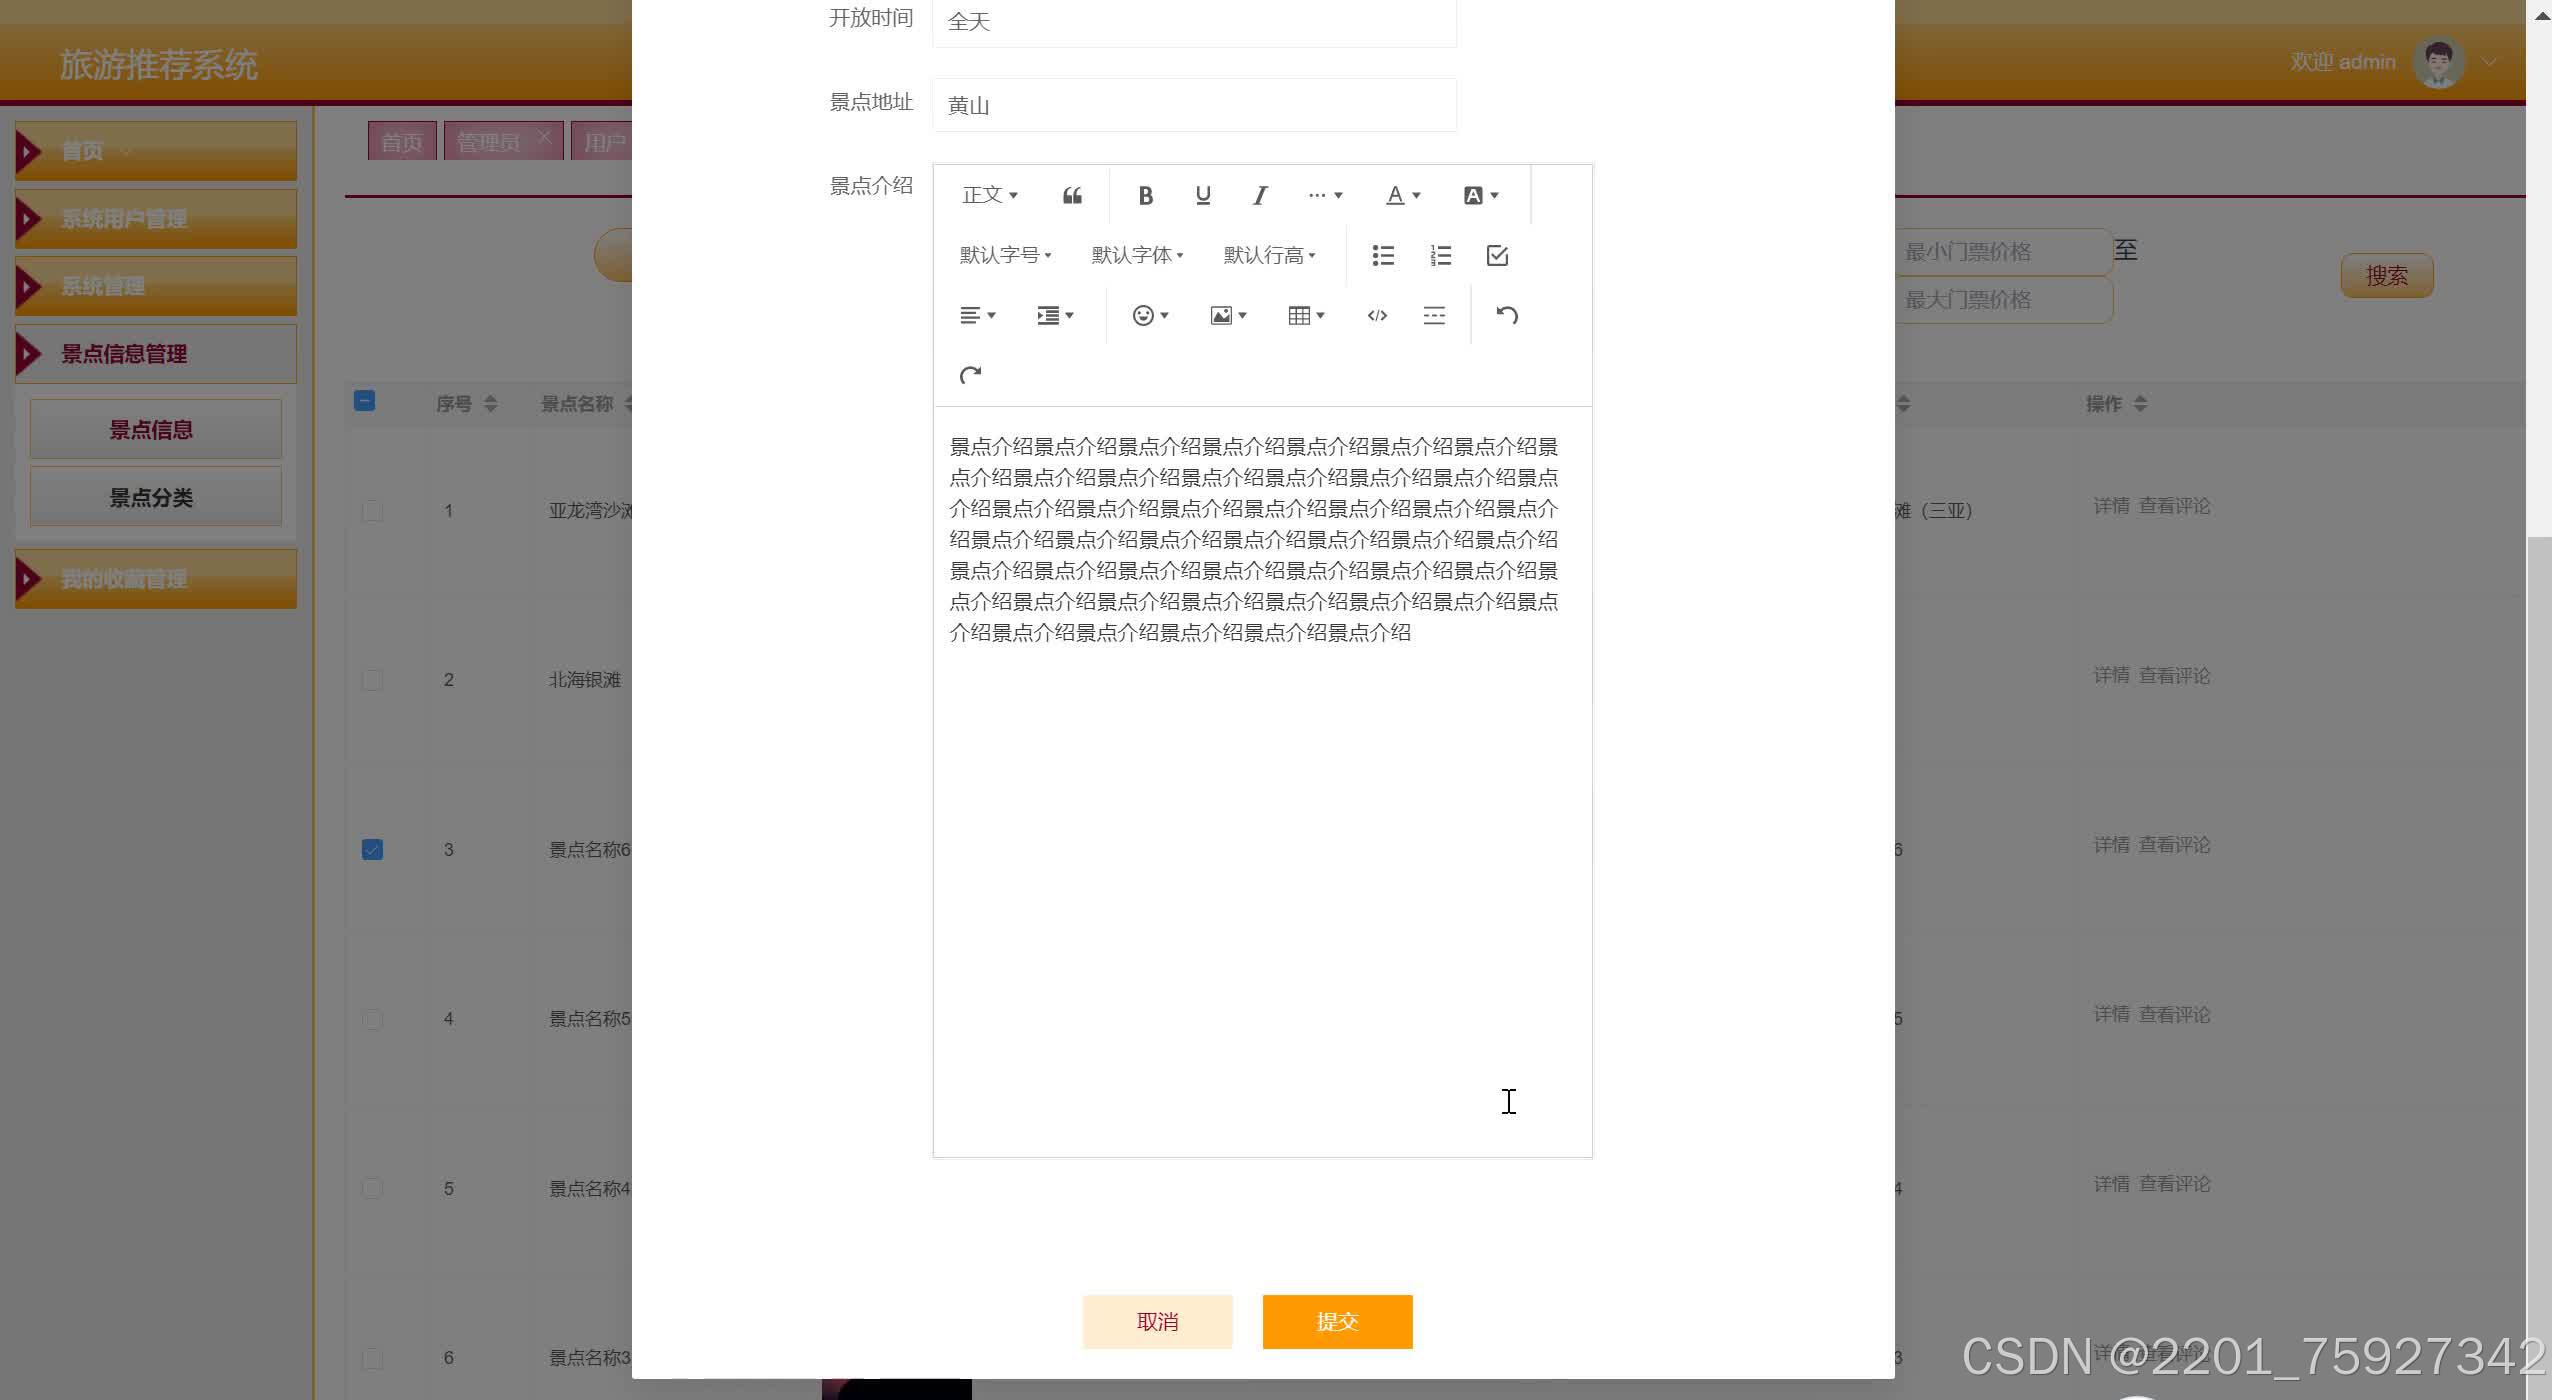Open 查看评论 for row 2
The height and width of the screenshot is (1400, 2552).
pos(2174,676)
